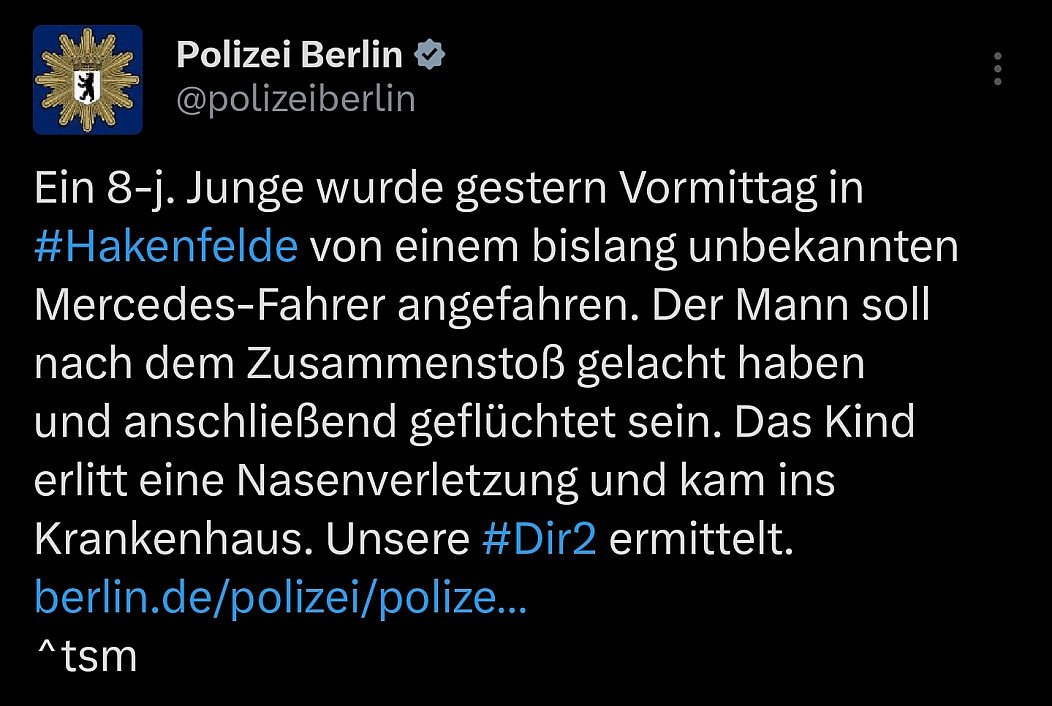Viewport: 1052px width, 706px height.
Task: Click the phrase "Das Kind" in the tweet
Action: pos(823,423)
